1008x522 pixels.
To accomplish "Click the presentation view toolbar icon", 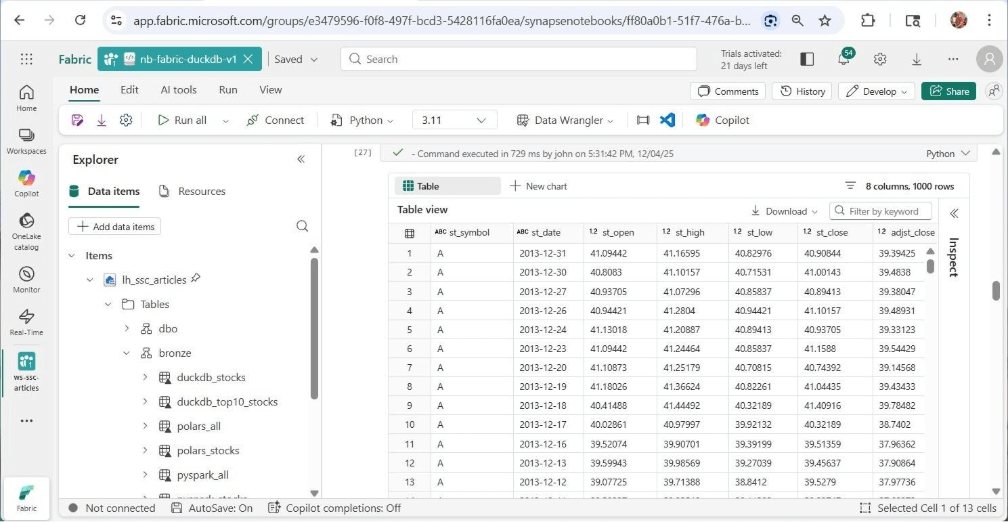I will click(x=643, y=120).
